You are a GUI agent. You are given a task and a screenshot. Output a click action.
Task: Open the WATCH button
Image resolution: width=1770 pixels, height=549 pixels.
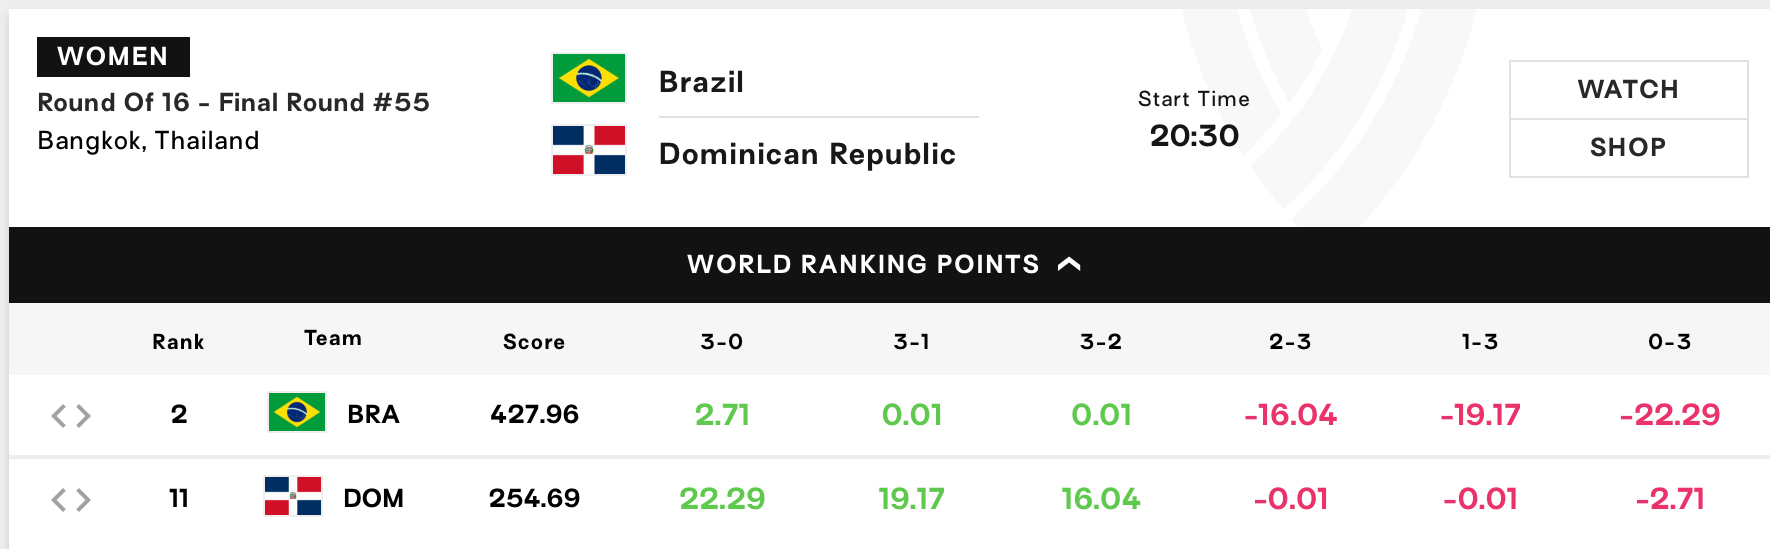click(x=1628, y=90)
